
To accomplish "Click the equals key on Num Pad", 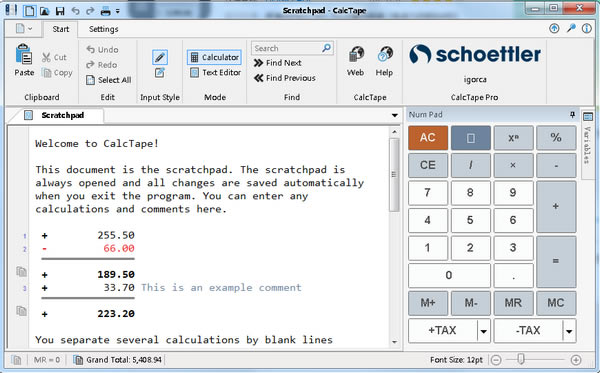I will (x=556, y=261).
